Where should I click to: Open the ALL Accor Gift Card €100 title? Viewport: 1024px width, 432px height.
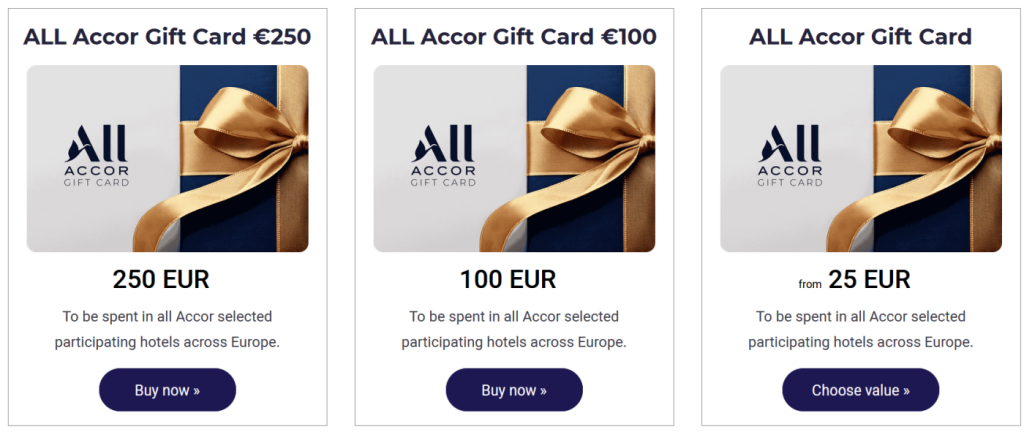coord(514,37)
